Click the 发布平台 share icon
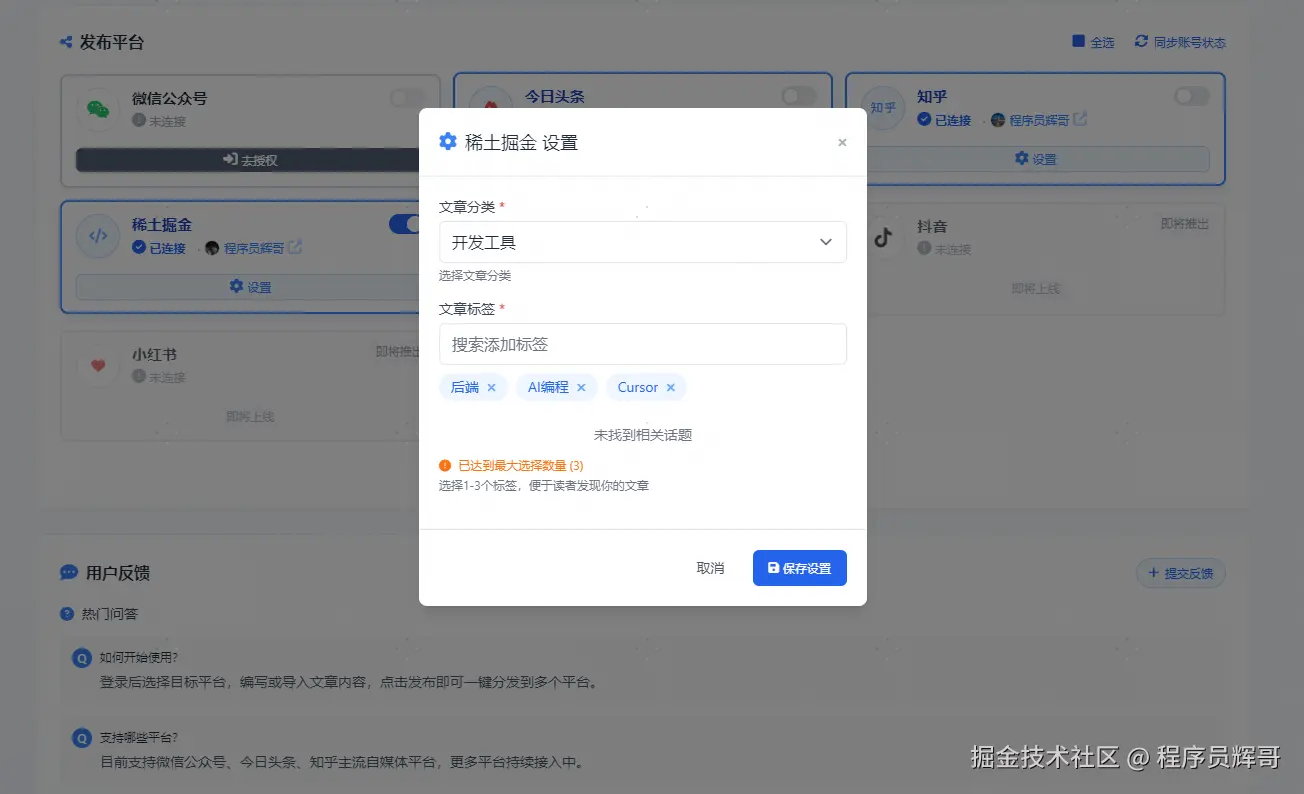Image resolution: width=1304 pixels, height=794 pixels. pos(66,42)
